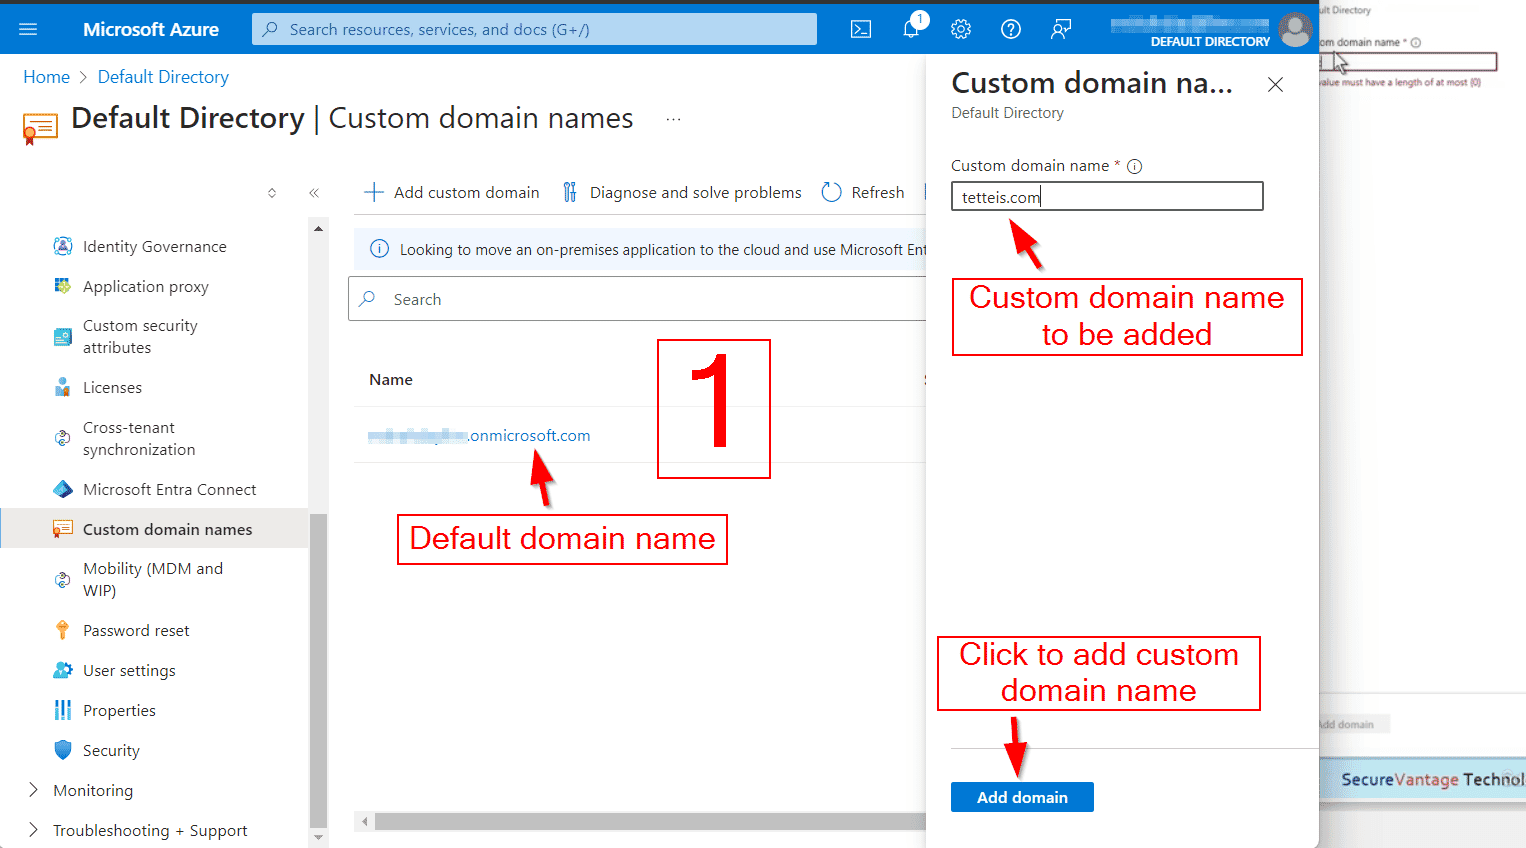
Task: Click the Application proxy icon
Action: 63,286
